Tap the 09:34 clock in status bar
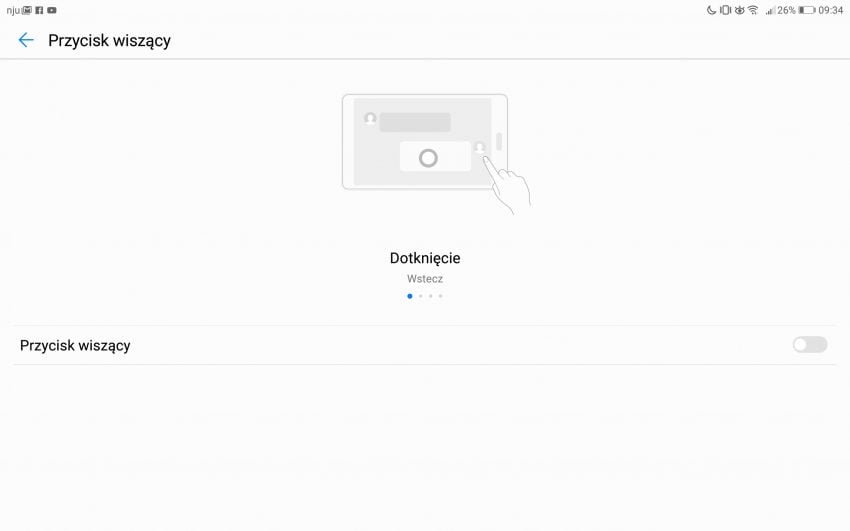Screen dimensions: 850x531 pos(830,10)
